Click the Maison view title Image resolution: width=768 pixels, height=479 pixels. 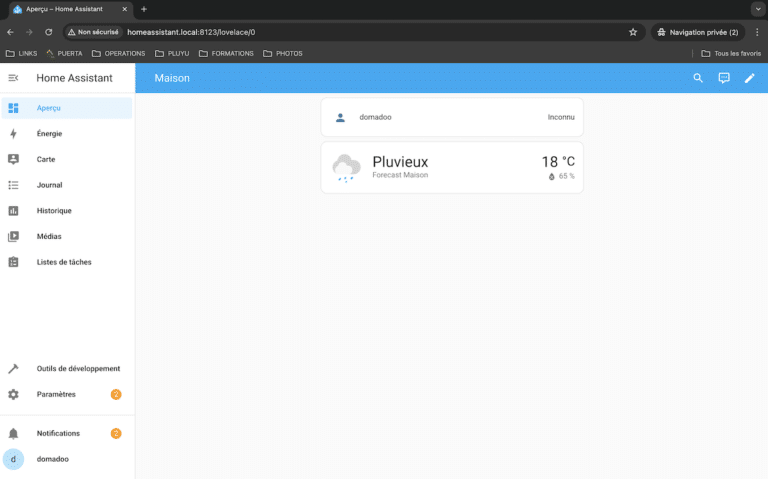tap(172, 78)
